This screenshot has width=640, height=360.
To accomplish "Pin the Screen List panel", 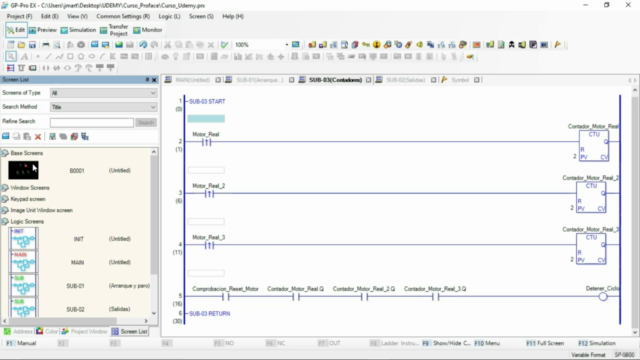I will (x=147, y=80).
